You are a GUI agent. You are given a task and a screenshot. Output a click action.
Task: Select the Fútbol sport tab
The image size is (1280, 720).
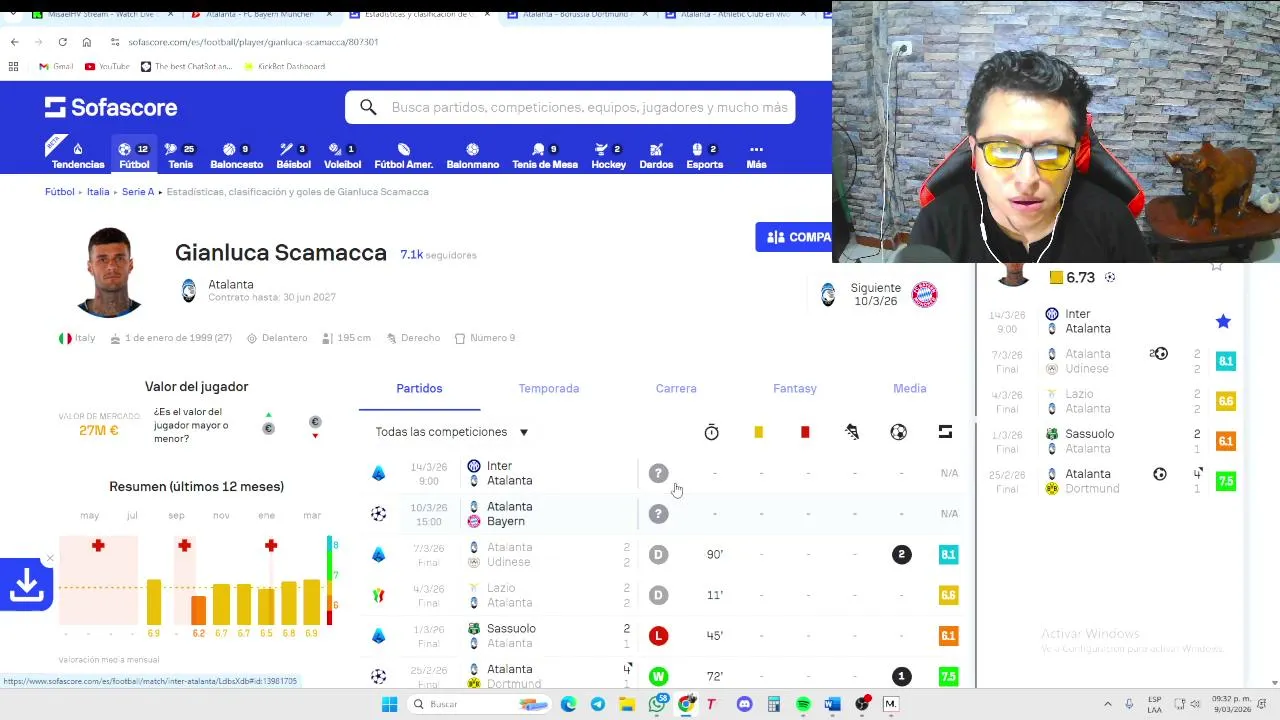point(134,156)
